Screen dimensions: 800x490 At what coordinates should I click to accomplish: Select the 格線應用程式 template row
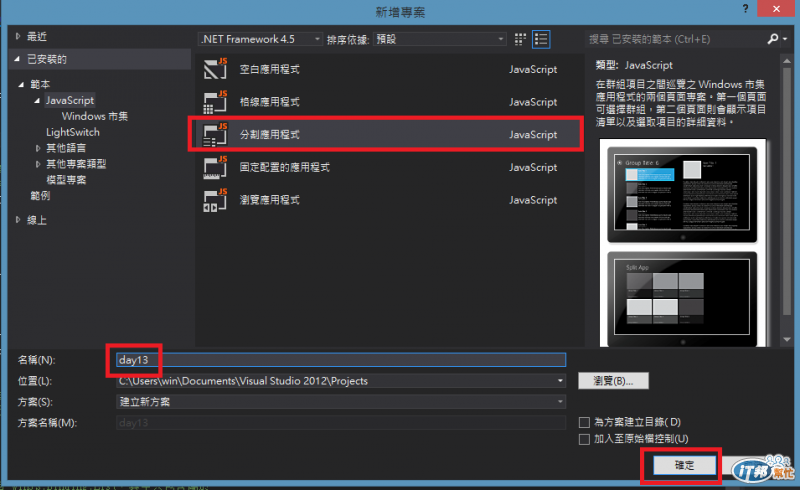(x=389, y=102)
